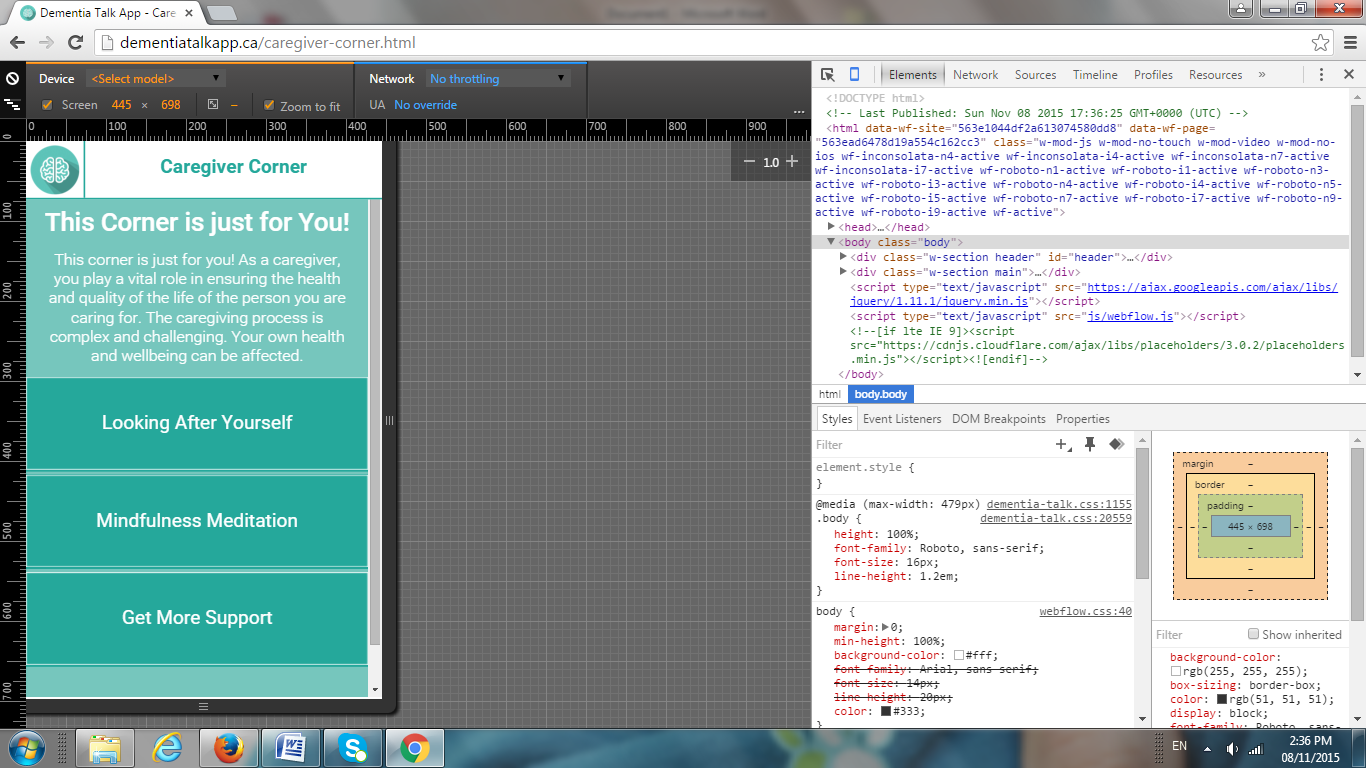The height and width of the screenshot is (768, 1366).
Task: Open the Properties sidebar tab
Action: click(1083, 419)
